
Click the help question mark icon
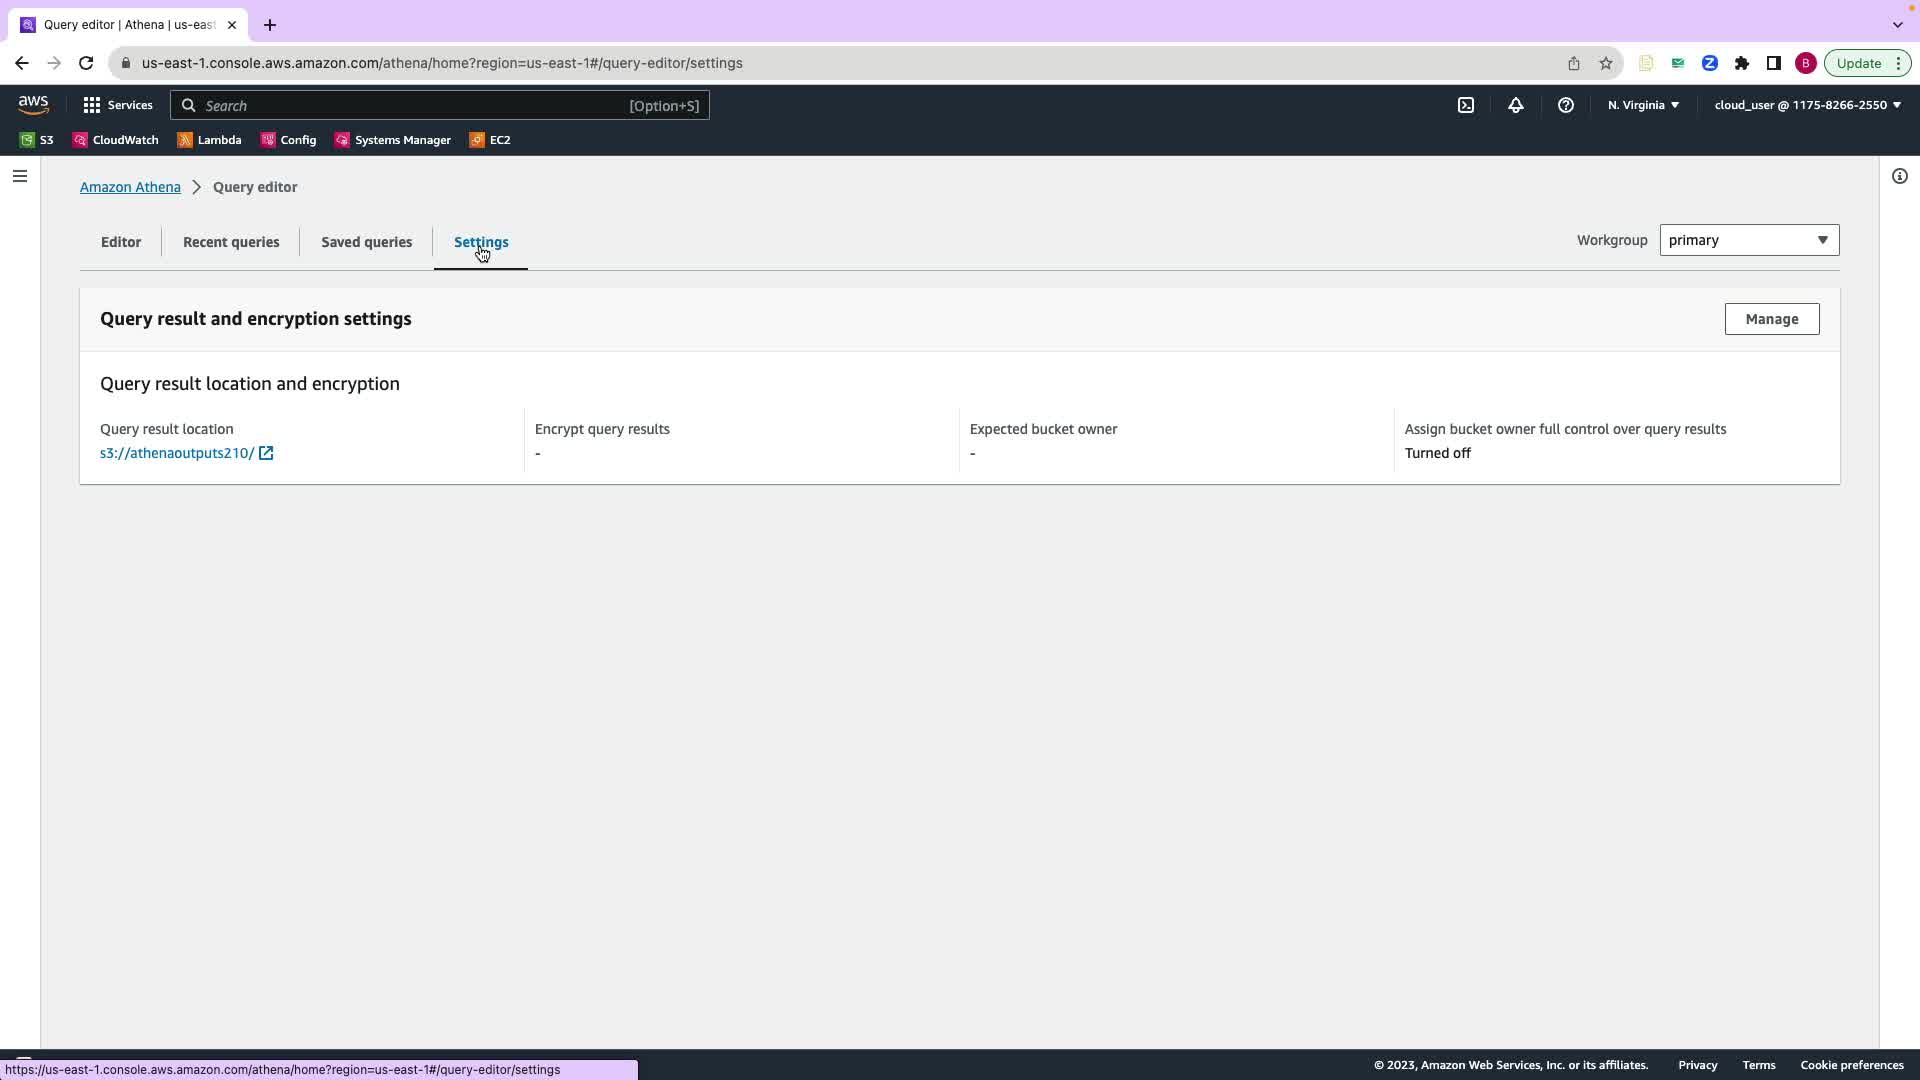click(x=1566, y=105)
